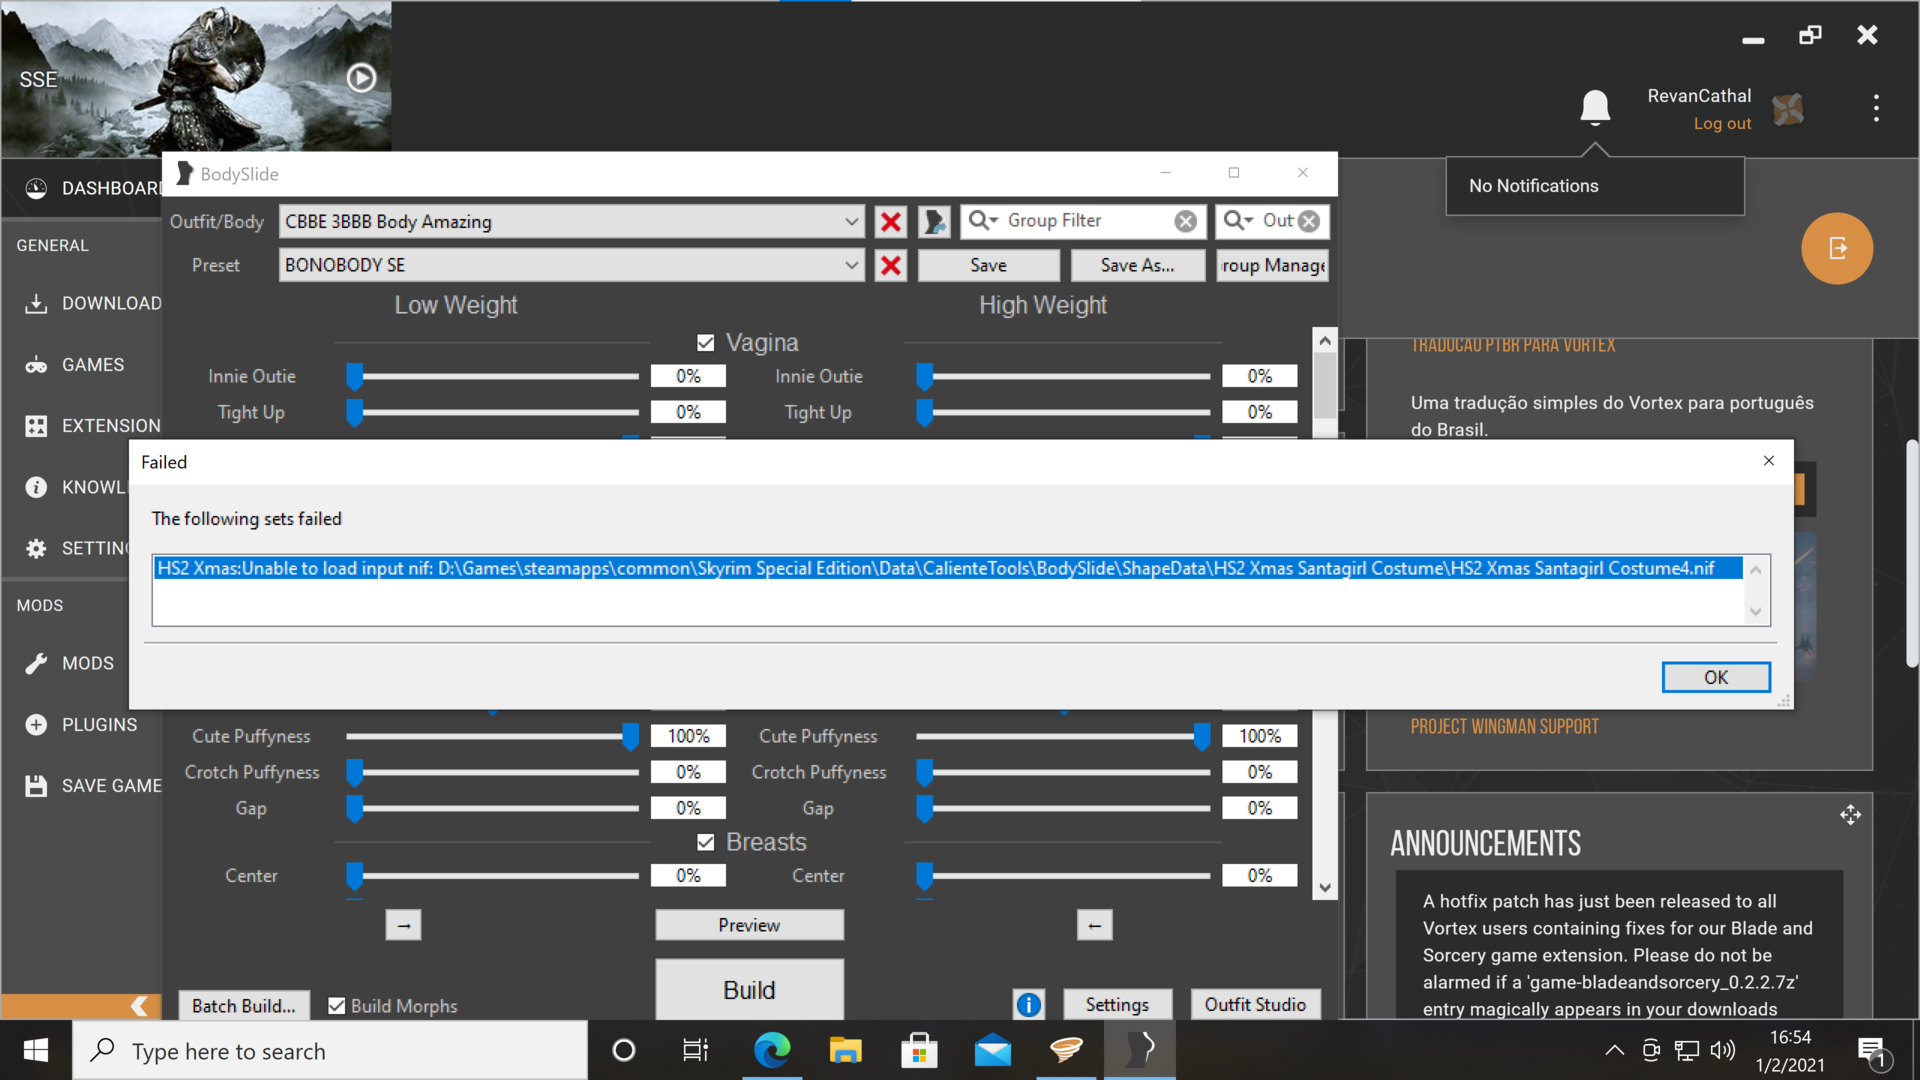This screenshot has width=1920, height=1080.
Task: Open Batch Build... dialog
Action: pos(243,1006)
